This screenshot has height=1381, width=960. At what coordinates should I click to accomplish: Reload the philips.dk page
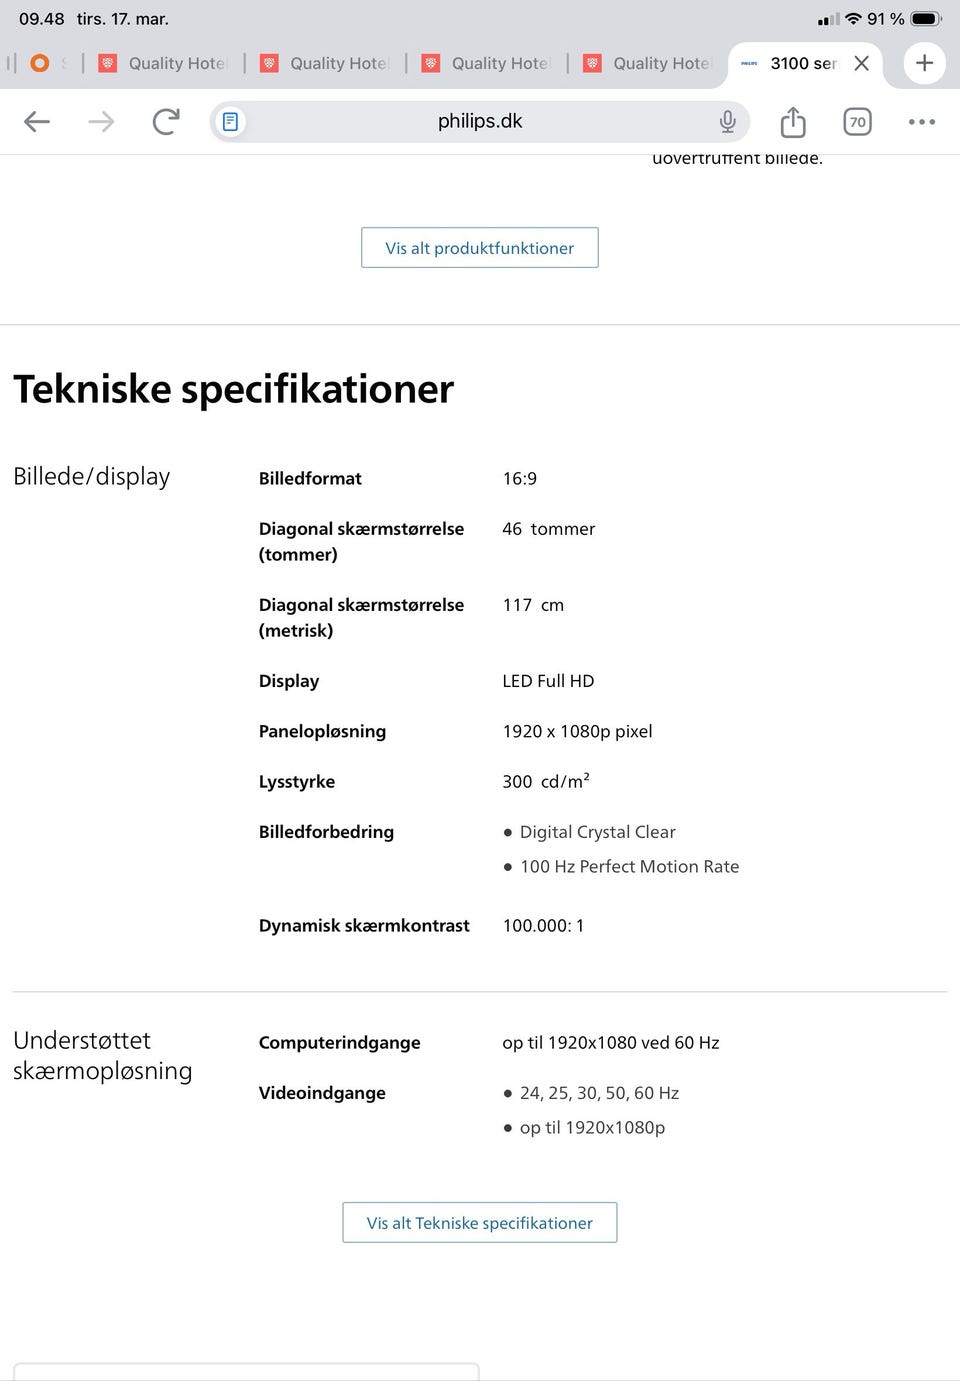(x=165, y=121)
